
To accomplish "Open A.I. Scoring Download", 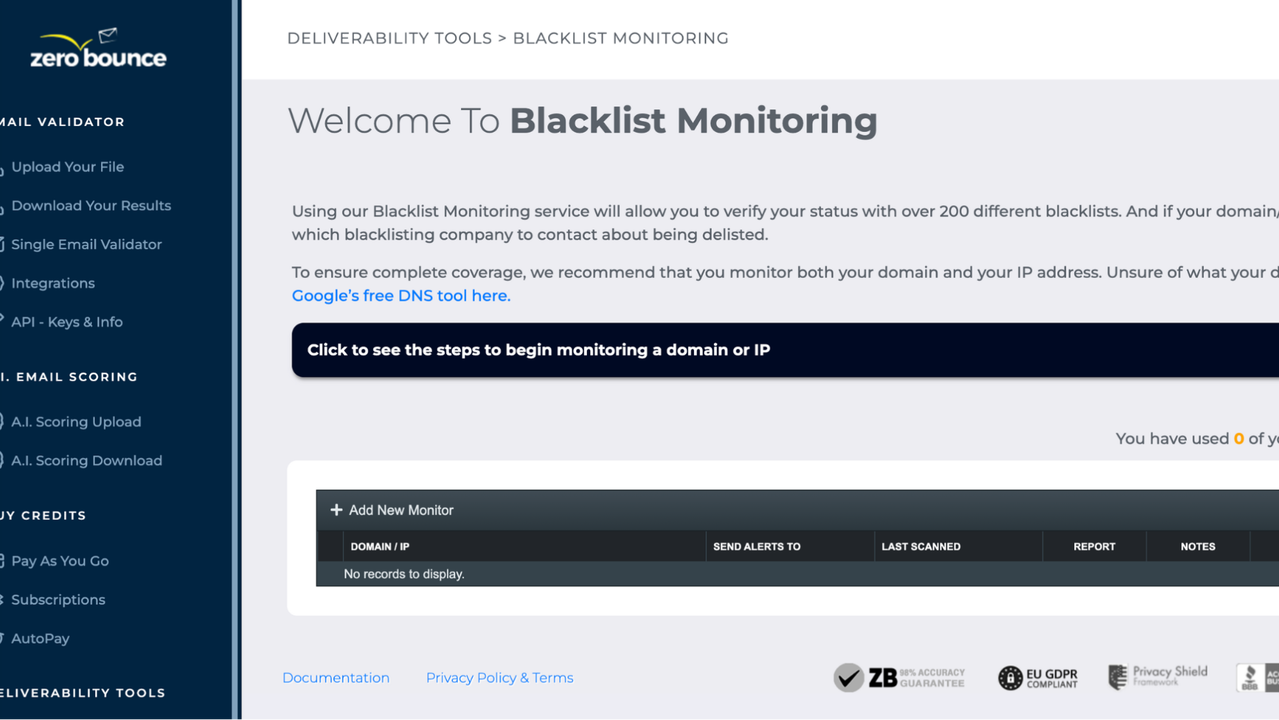I will click(86, 461).
